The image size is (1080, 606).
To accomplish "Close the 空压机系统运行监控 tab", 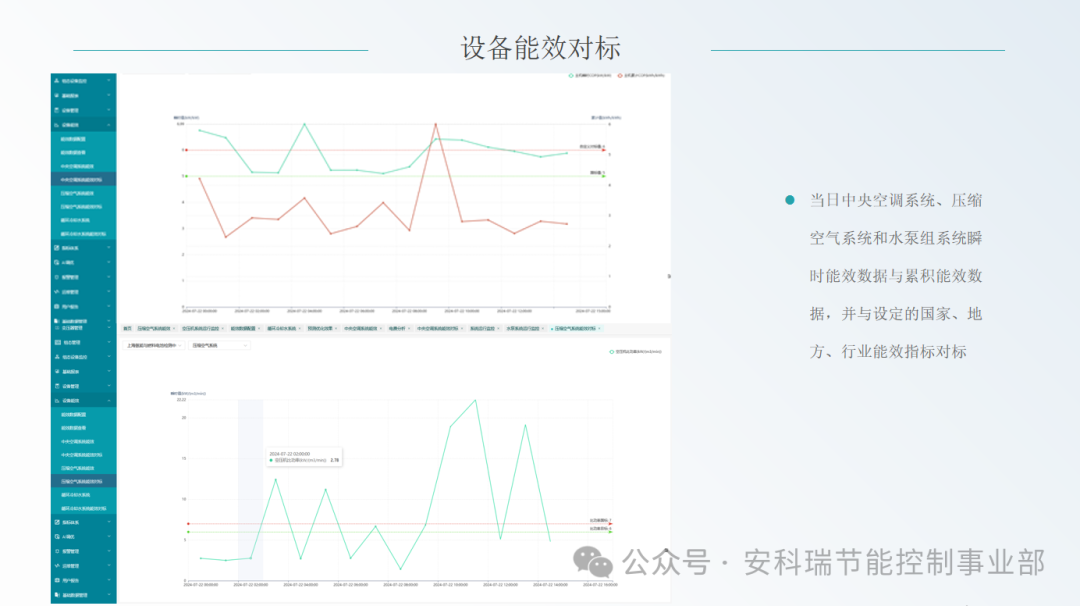I will (x=222, y=328).
